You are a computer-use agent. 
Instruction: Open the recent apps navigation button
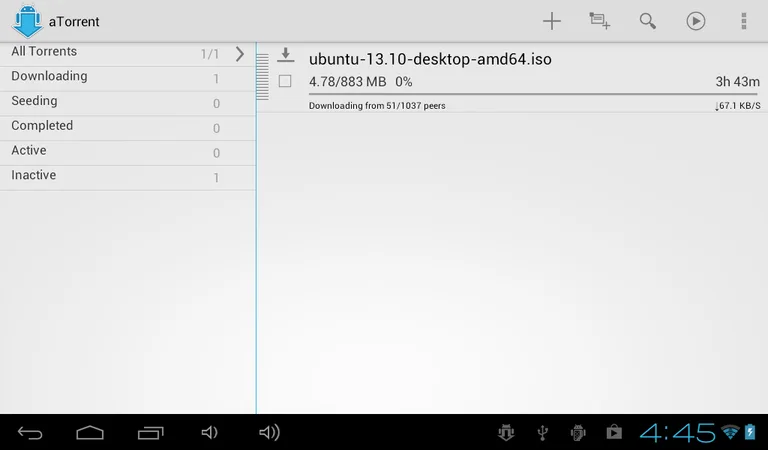click(150, 433)
